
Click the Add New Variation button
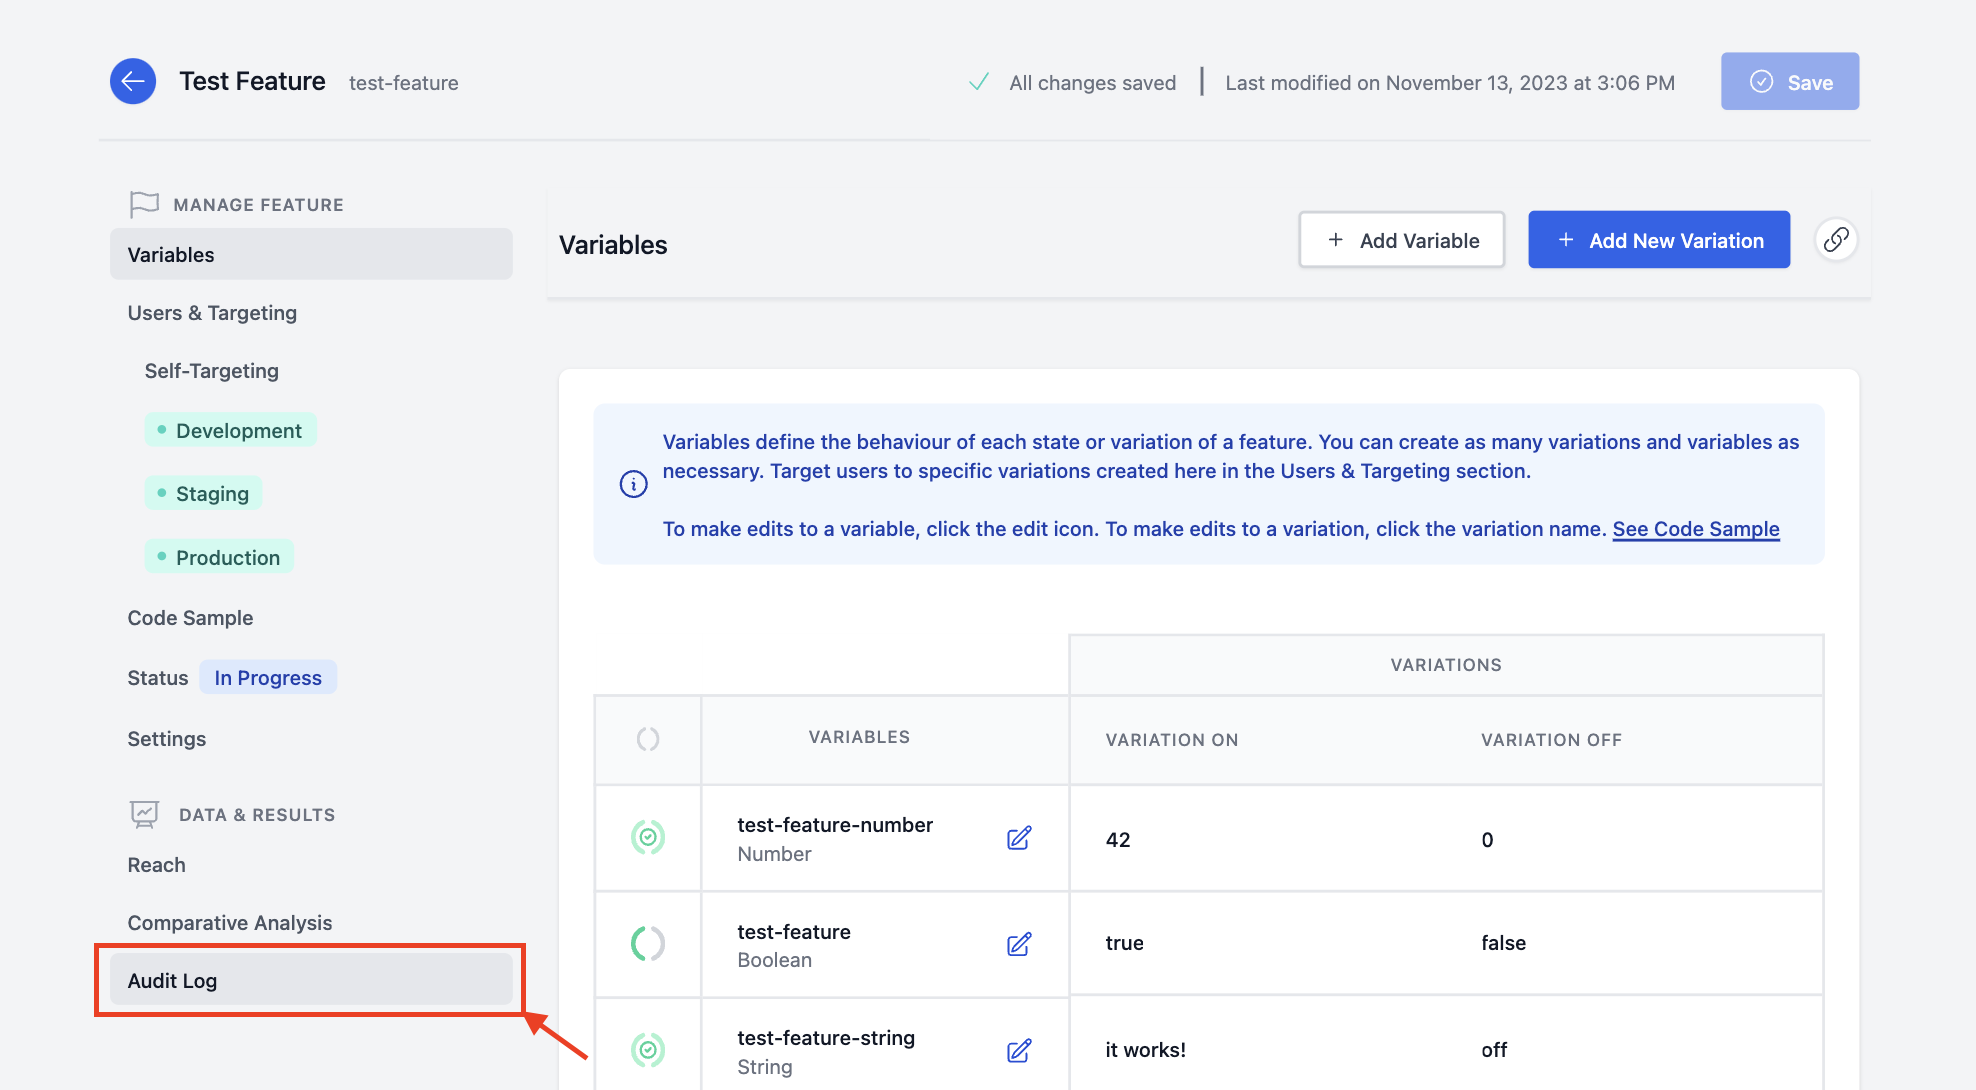(1659, 240)
